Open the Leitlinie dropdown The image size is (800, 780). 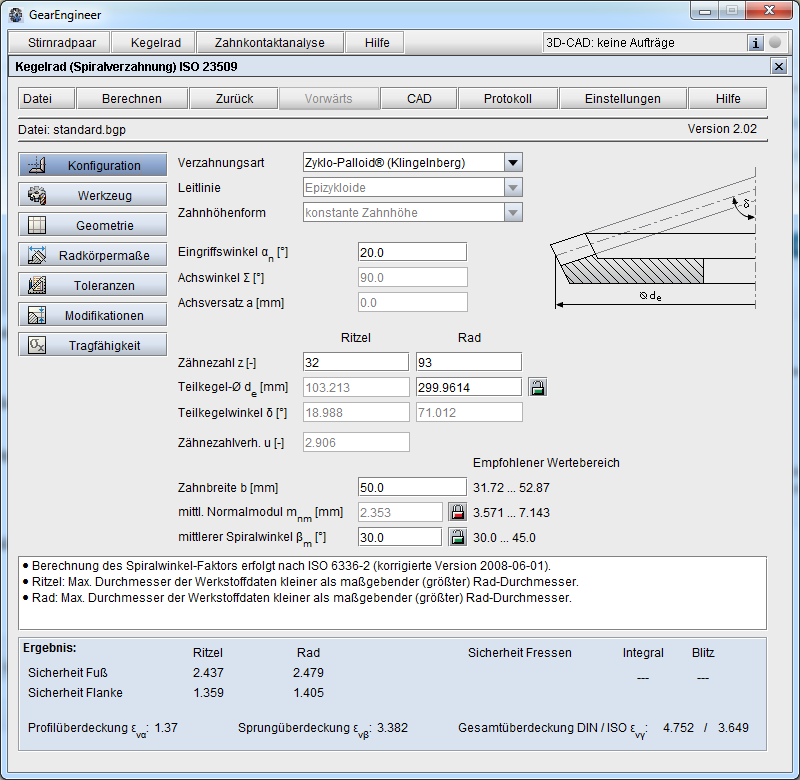[513, 188]
